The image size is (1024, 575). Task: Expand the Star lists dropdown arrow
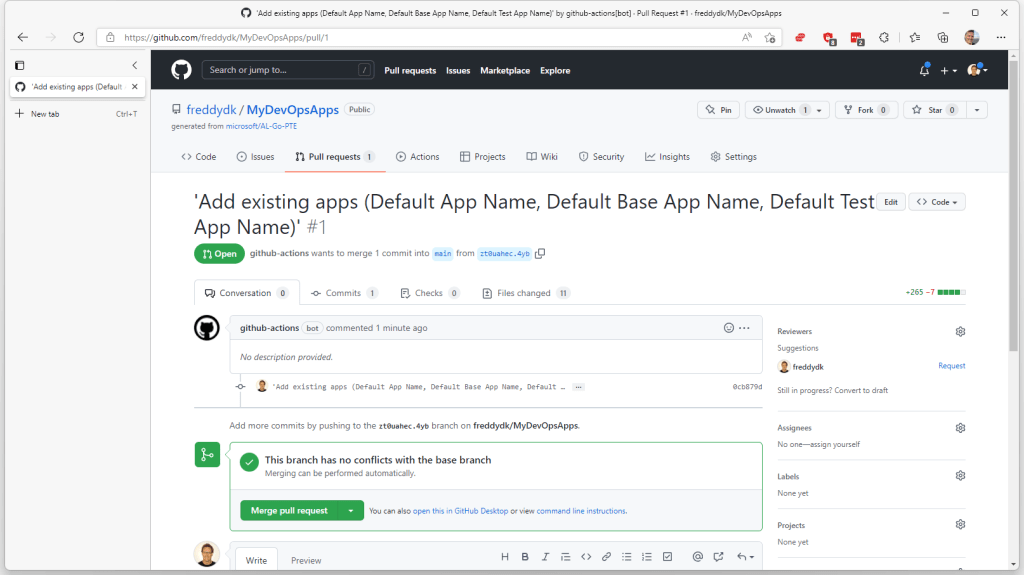coord(977,110)
